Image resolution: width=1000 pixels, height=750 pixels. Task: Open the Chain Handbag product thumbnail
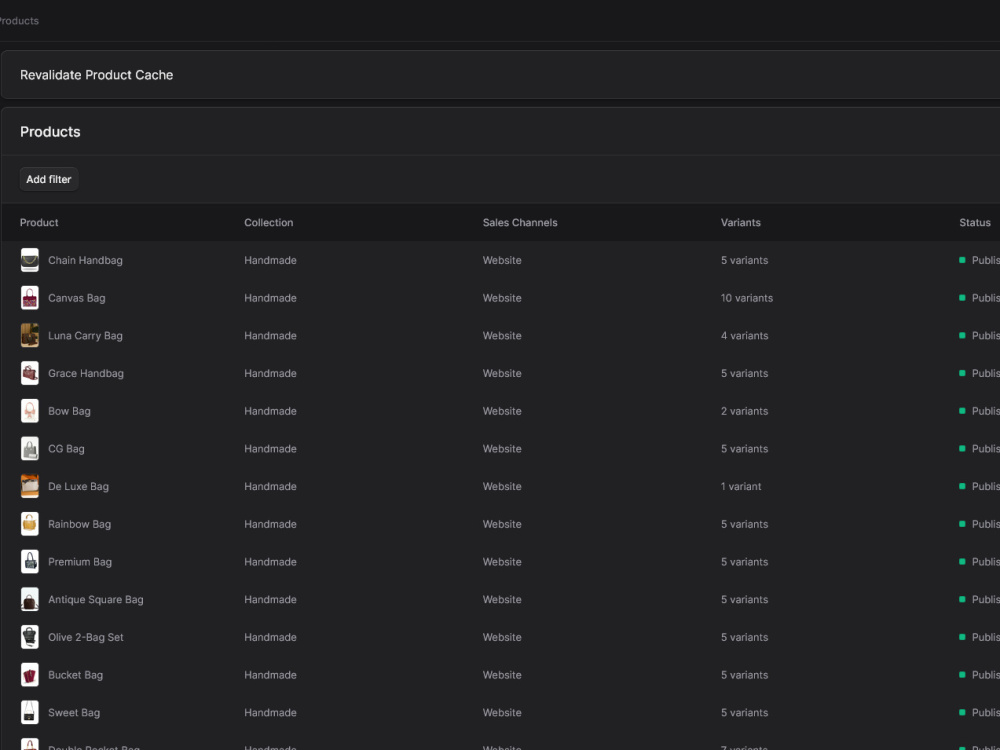point(30,260)
